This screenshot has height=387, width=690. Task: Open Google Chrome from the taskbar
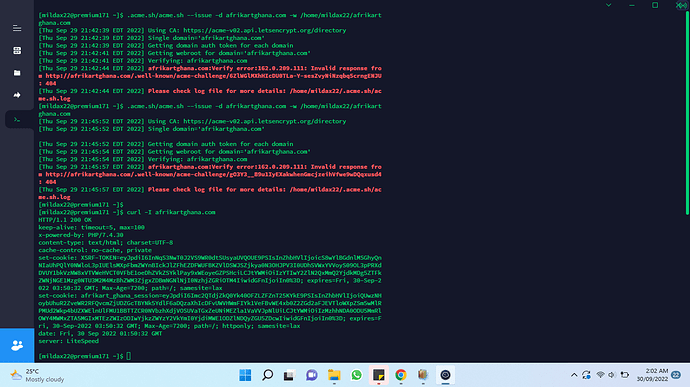tap(400, 375)
